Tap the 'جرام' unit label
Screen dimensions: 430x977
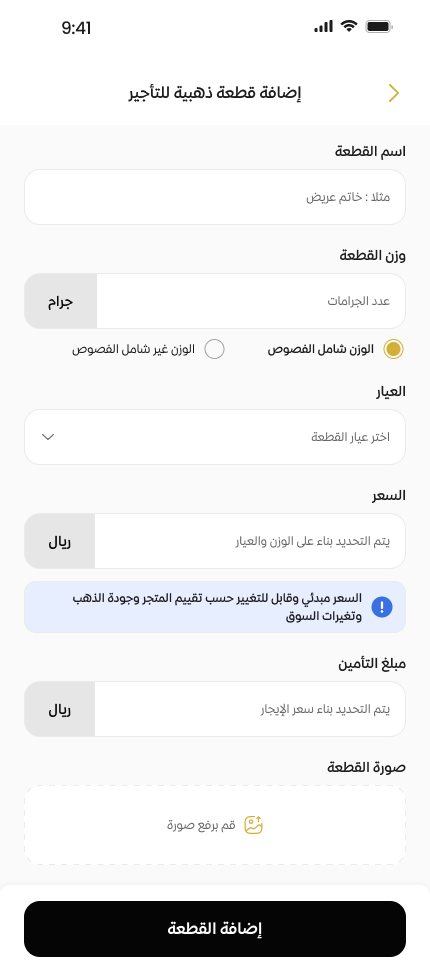[x=60, y=302]
